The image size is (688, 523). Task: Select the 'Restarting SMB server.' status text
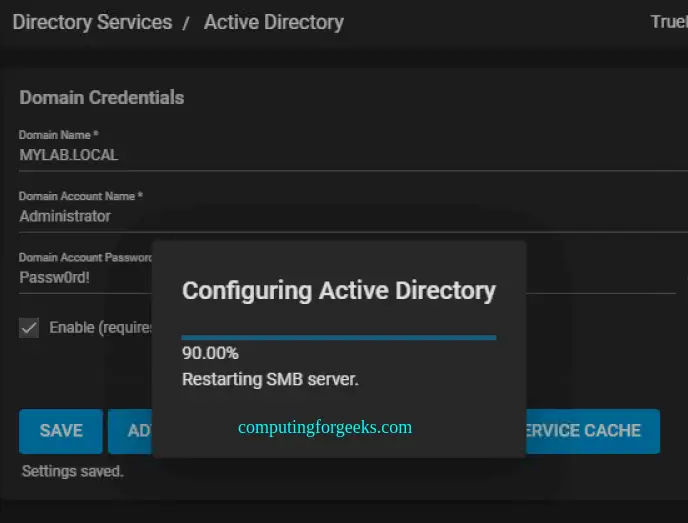270,380
